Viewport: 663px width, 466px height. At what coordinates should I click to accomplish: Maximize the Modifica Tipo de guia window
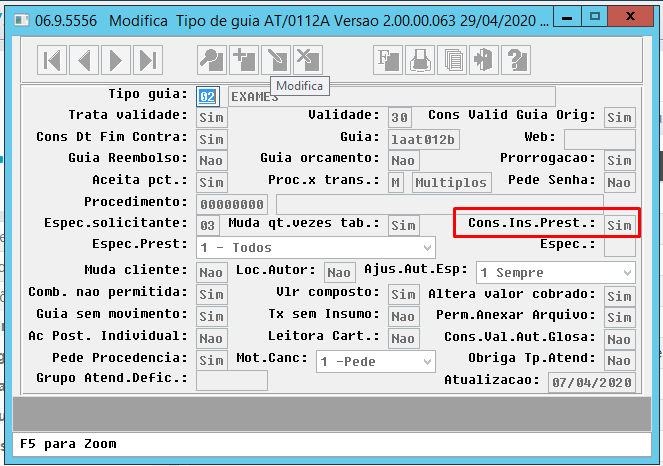point(595,17)
